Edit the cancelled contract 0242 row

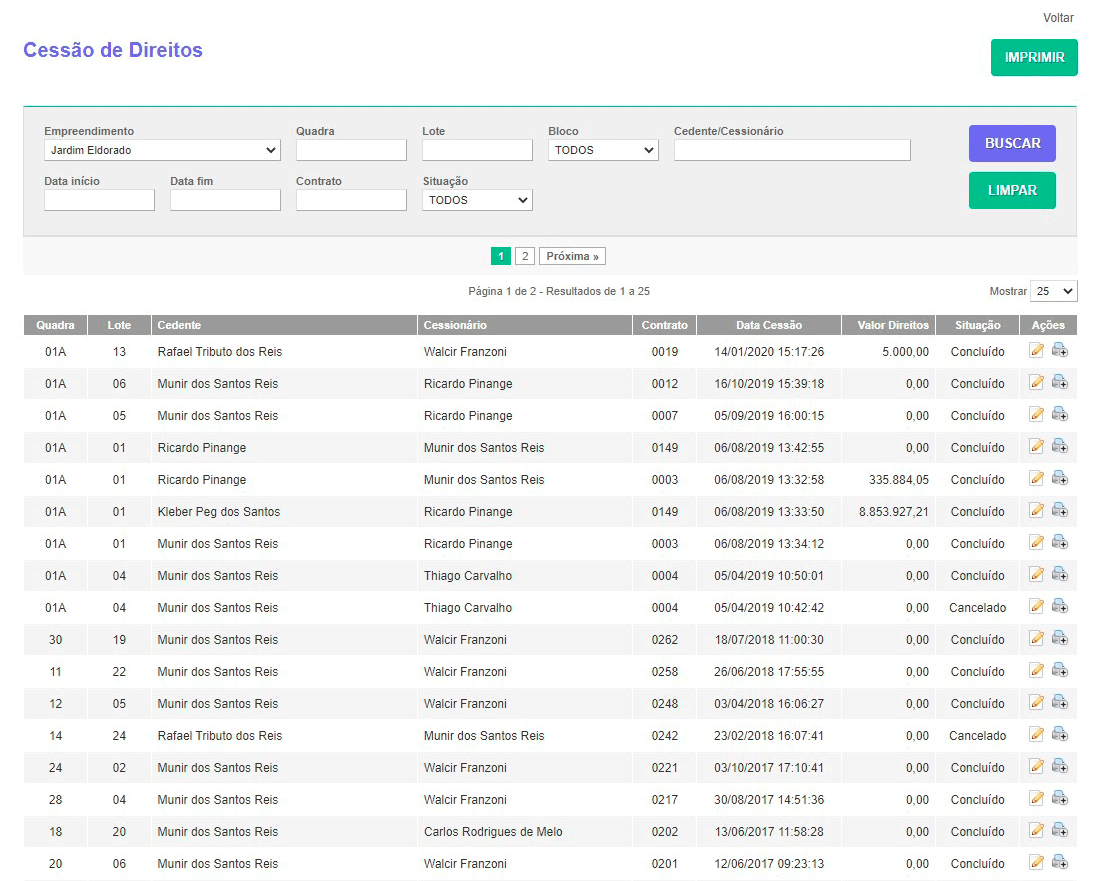click(1036, 734)
